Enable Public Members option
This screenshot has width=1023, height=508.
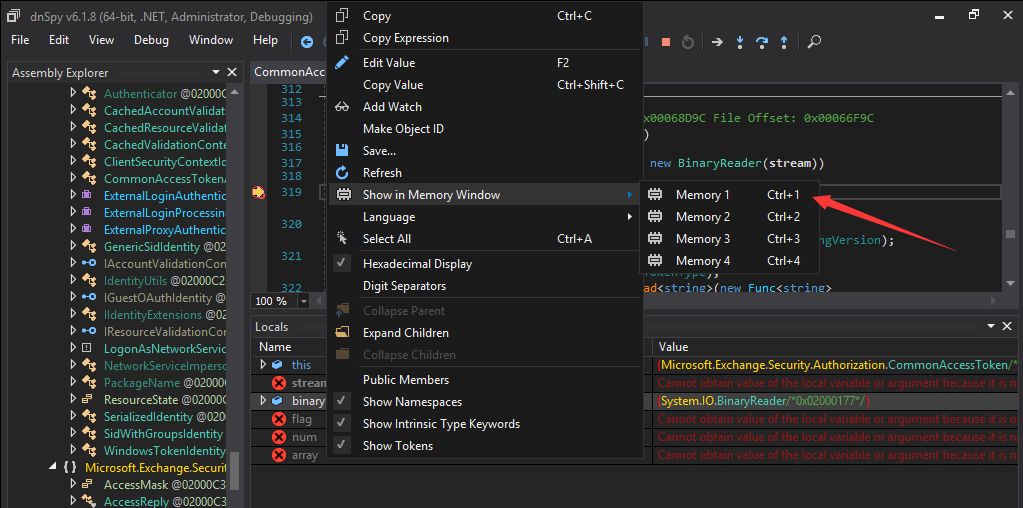pos(485,380)
